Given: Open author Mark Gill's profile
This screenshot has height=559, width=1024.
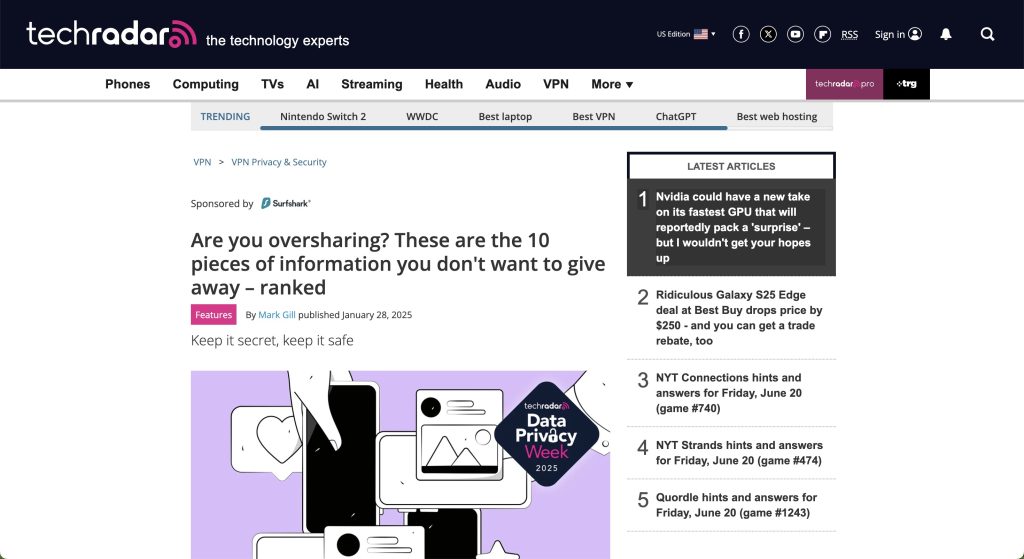Looking at the screenshot, I should tap(277, 315).
